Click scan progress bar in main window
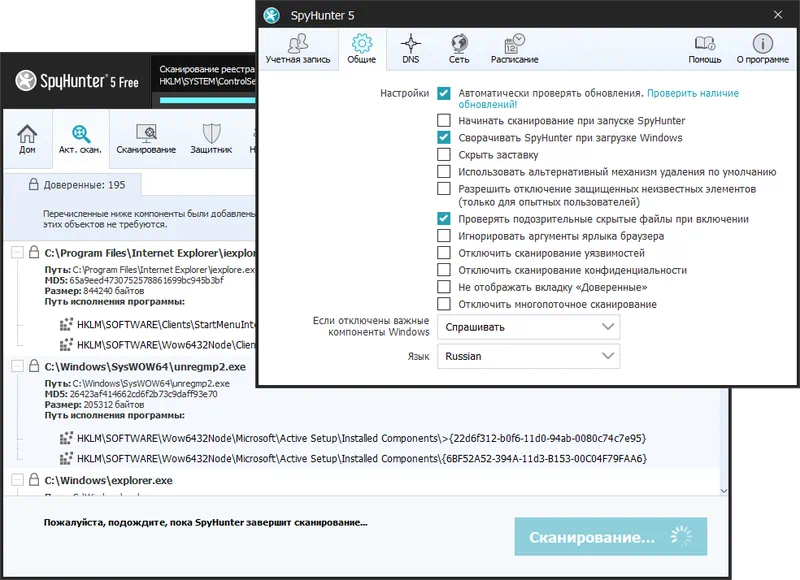 coord(207,100)
